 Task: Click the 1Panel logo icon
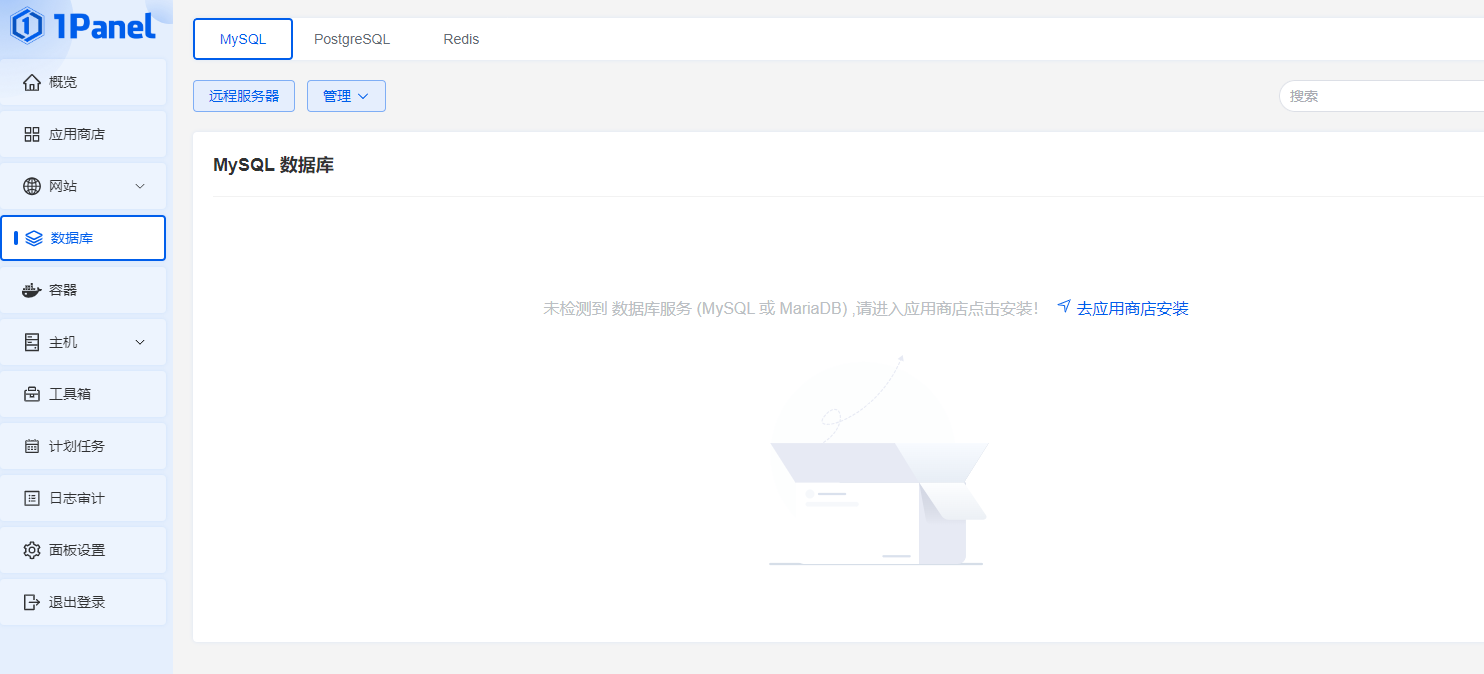26,26
